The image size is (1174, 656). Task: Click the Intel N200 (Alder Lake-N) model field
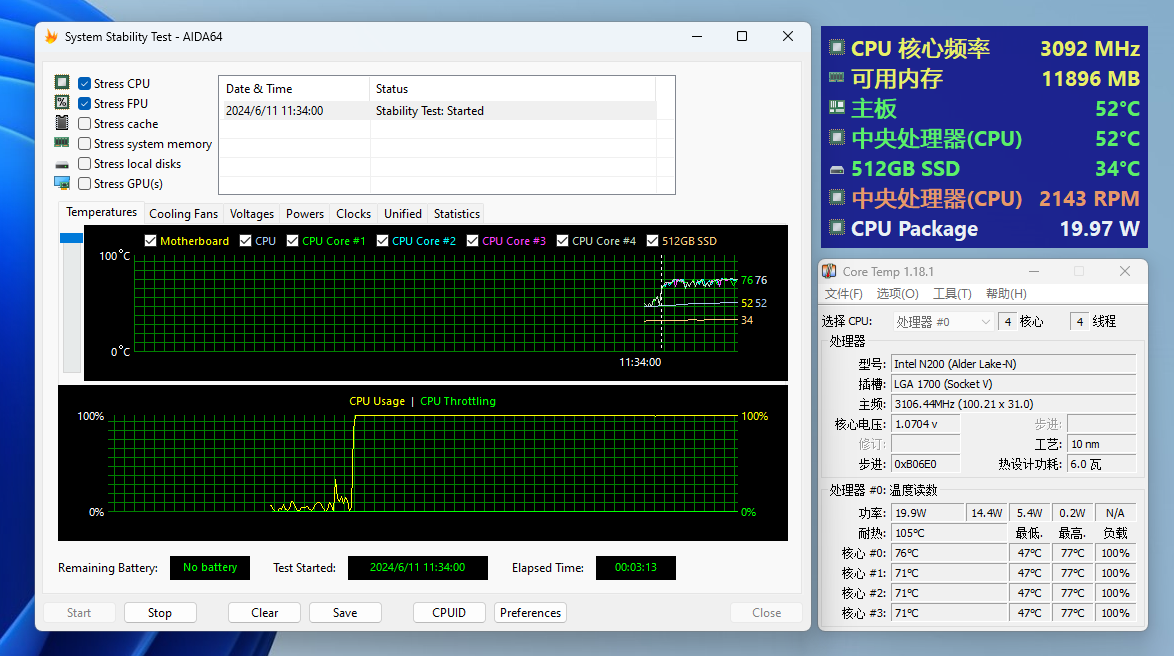[1013, 364]
